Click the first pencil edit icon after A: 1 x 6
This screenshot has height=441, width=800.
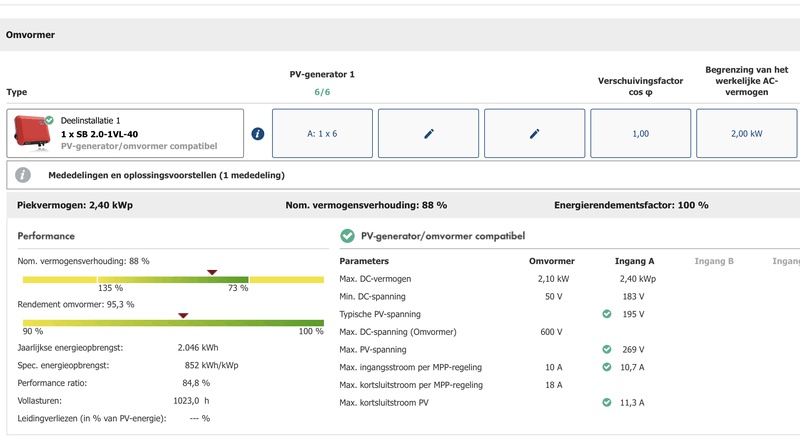[428, 134]
